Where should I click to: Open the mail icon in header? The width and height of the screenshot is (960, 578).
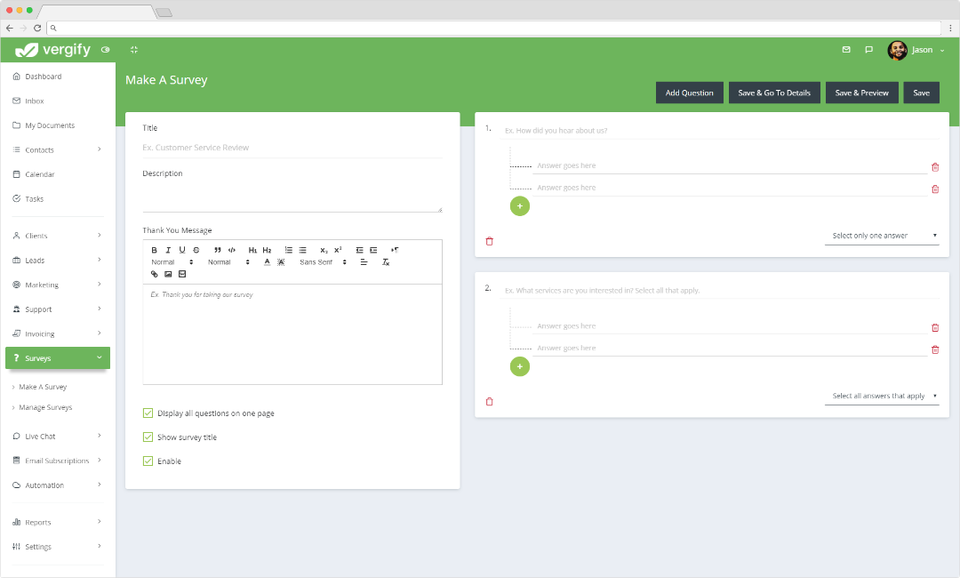846,50
